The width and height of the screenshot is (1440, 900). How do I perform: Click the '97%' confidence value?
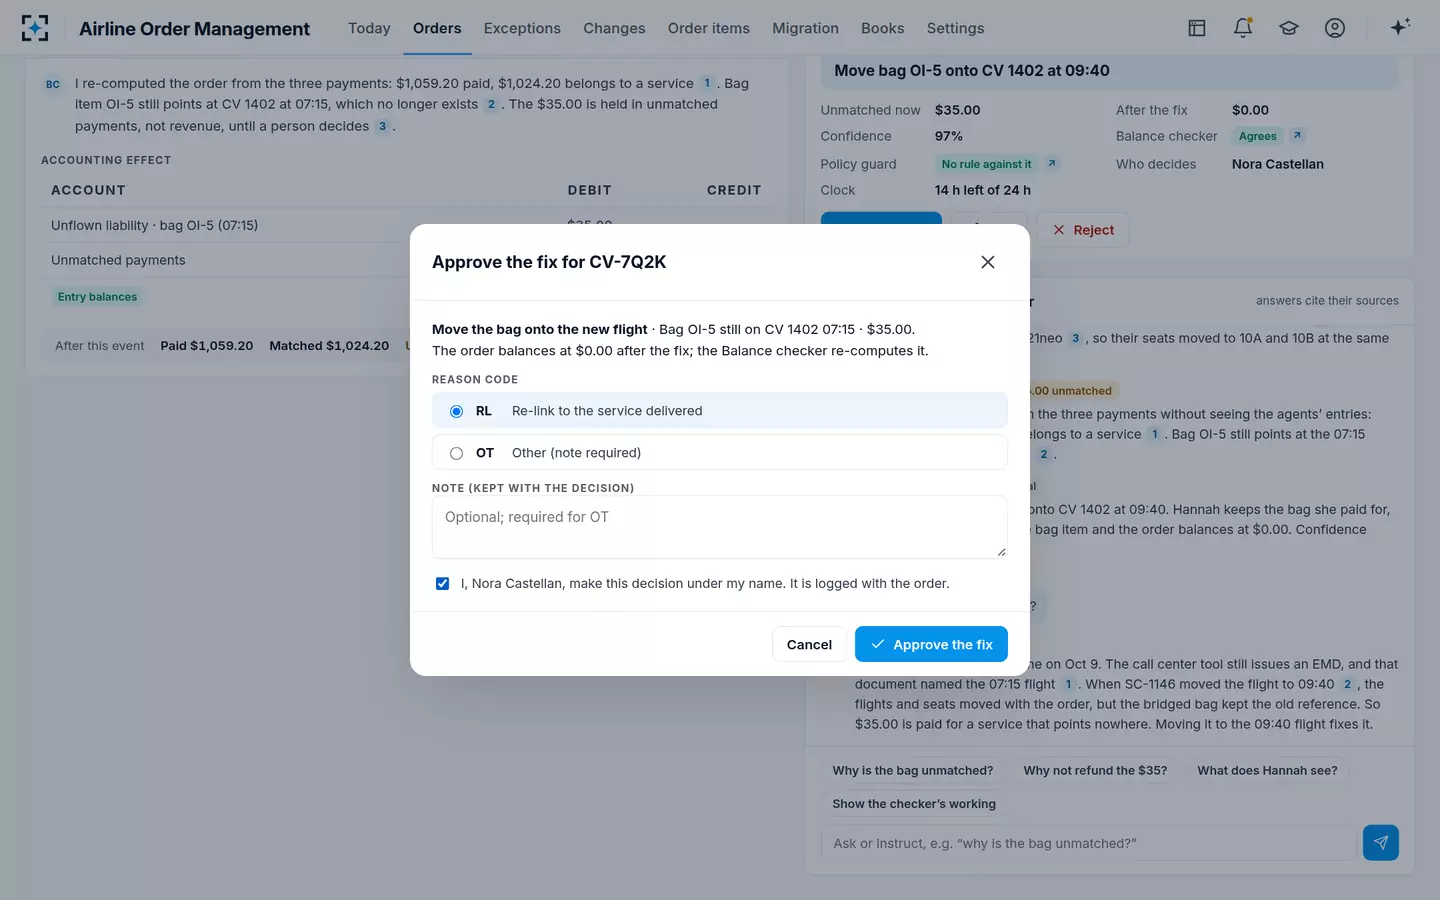[x=949, y=136]
